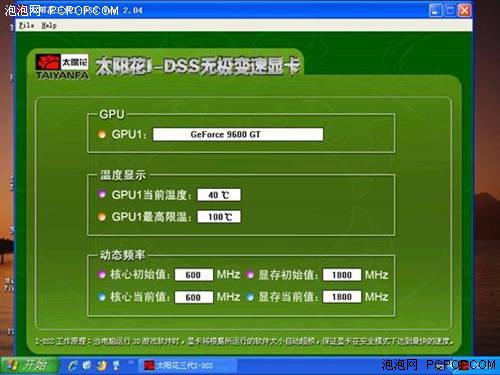Image resolution: width=500 pixels, height=375 pixels.
Task: Open the File menu
Action: coord(26,25)
